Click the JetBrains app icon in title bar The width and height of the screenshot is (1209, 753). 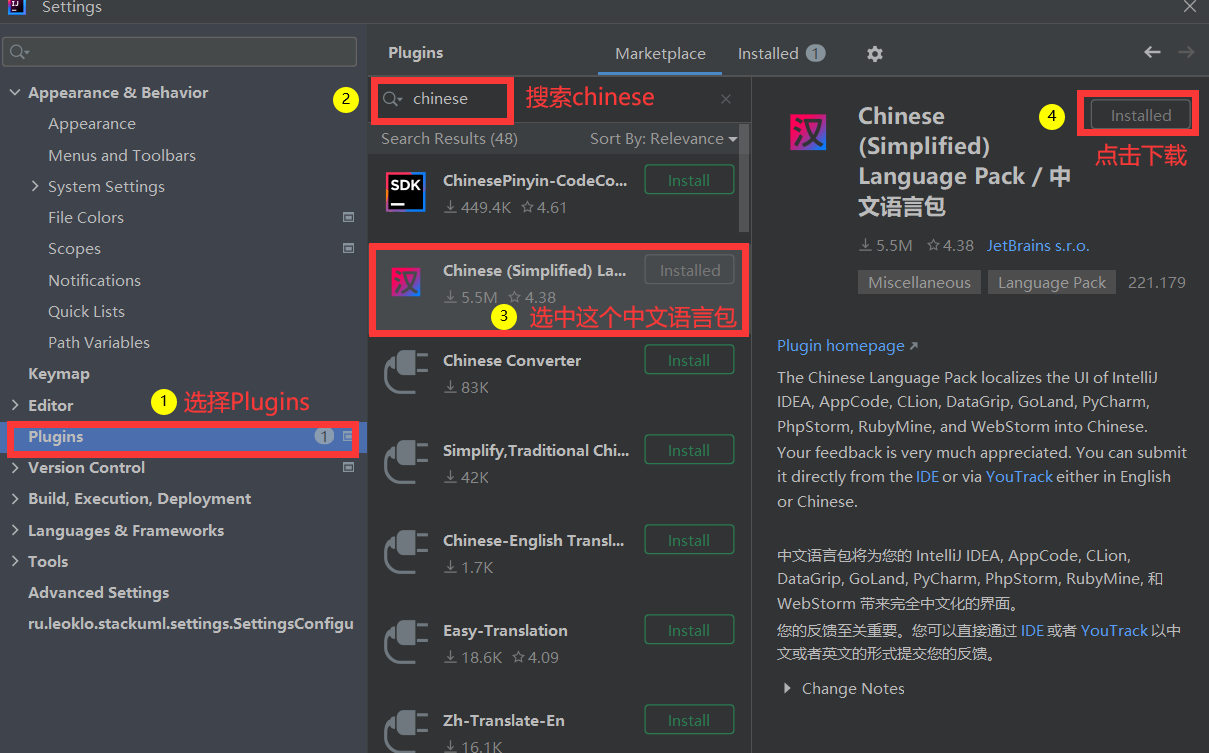[15, 6]
